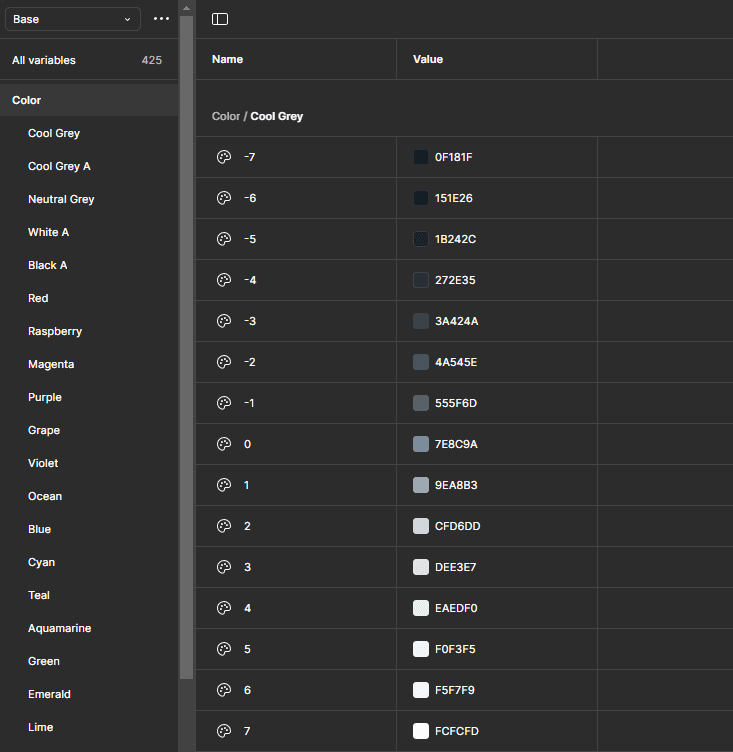Click the Value column header
The width and height of the screenshot is (733, 752).
(428, 59)
